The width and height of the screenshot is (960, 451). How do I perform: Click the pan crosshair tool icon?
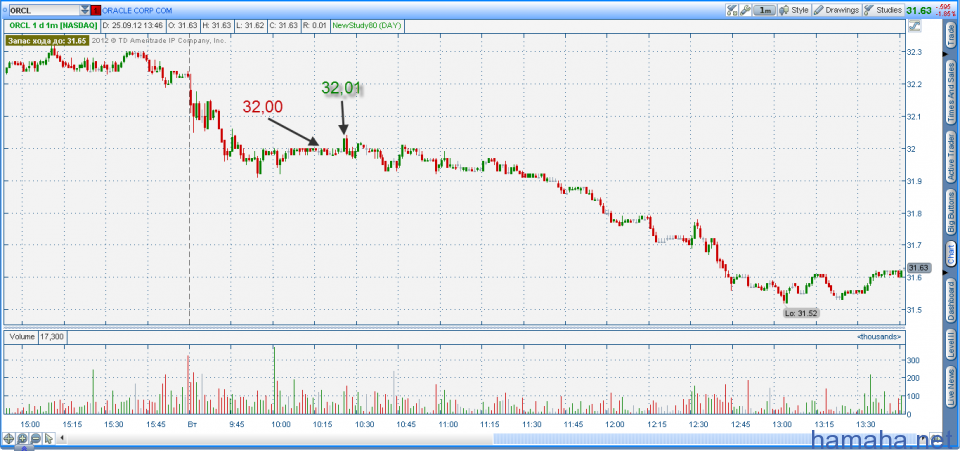point(9,438)
